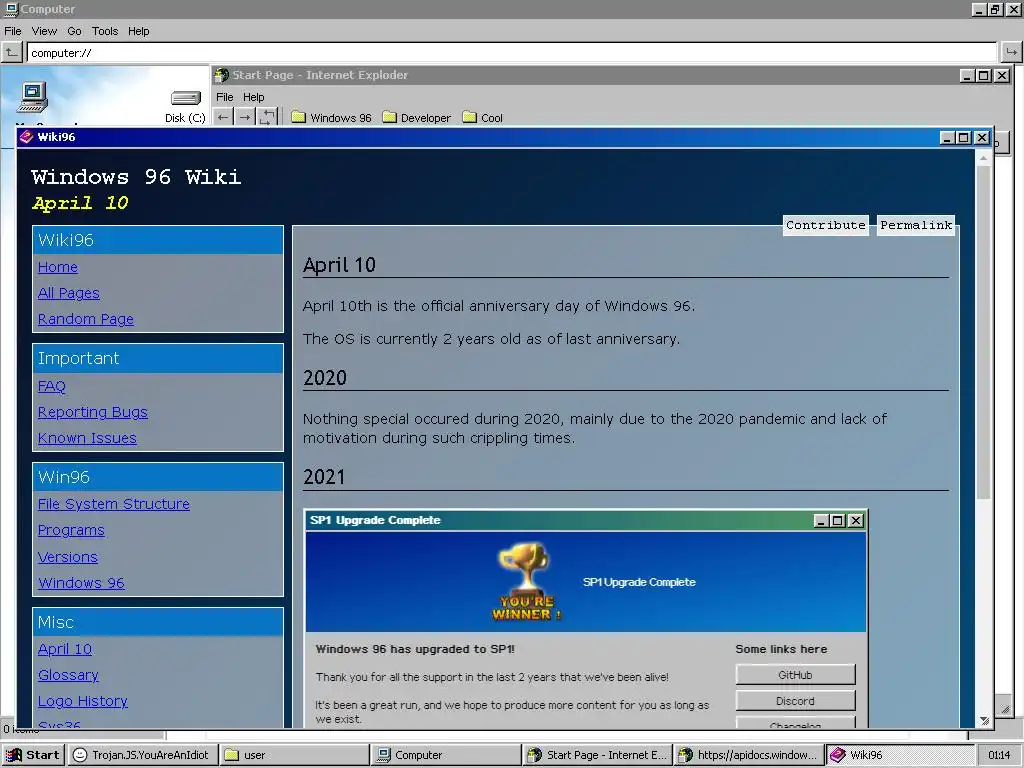Click Internet Exploder refresh icon
The image size is (1024, 768).
click(x=267, y=118)
